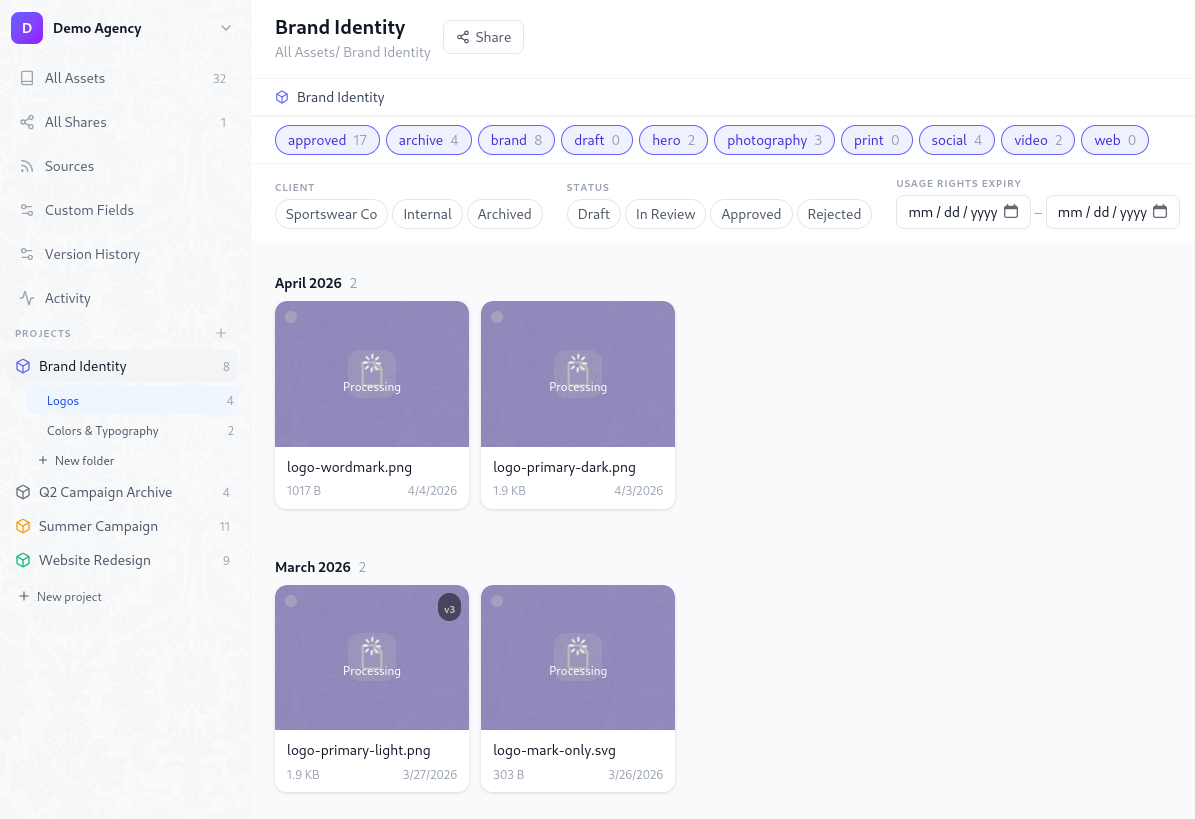
Task: Click the Sources feed icon
Action: 27,166
